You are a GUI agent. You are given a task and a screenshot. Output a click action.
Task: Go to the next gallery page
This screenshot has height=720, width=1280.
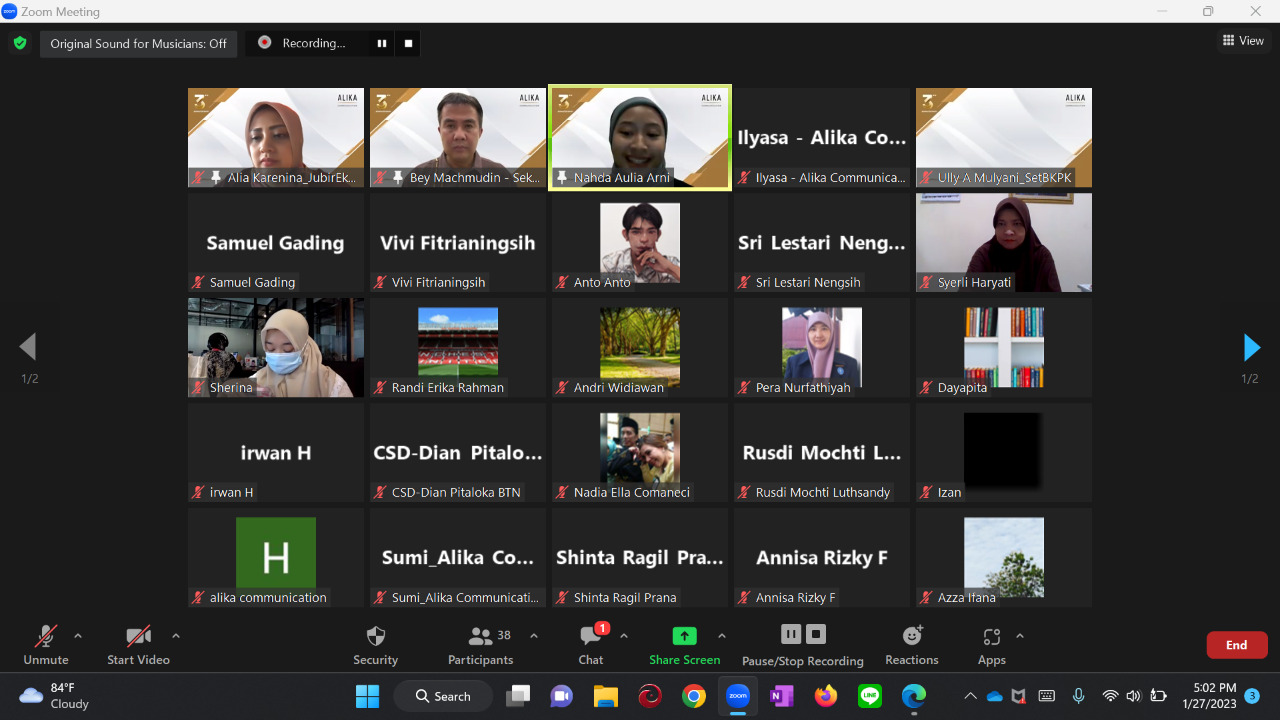[x=1251, y=347]
